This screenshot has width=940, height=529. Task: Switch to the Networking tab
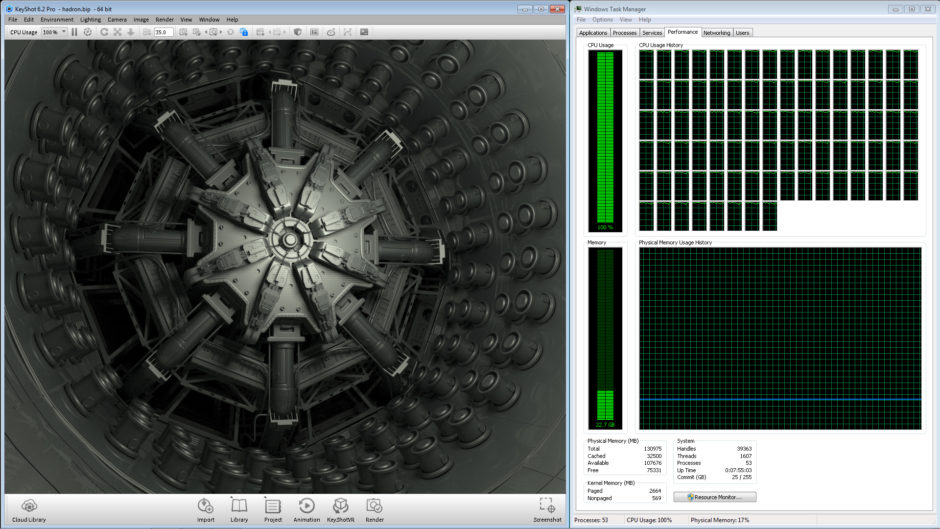pos(716,32)
